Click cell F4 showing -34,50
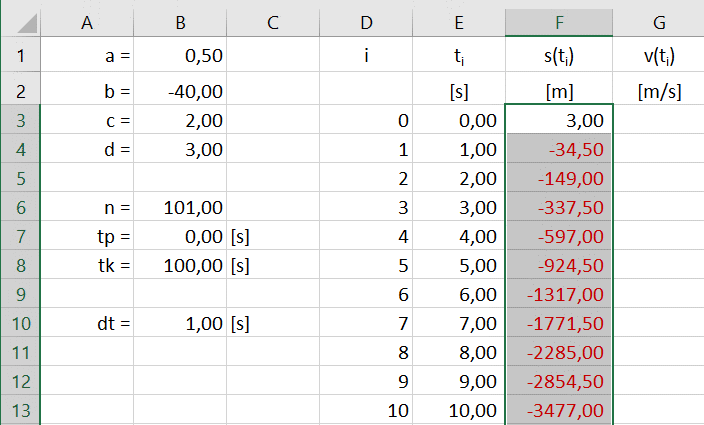Image resolution: width=704 pixels, height=425 pixels. [559, 150]
